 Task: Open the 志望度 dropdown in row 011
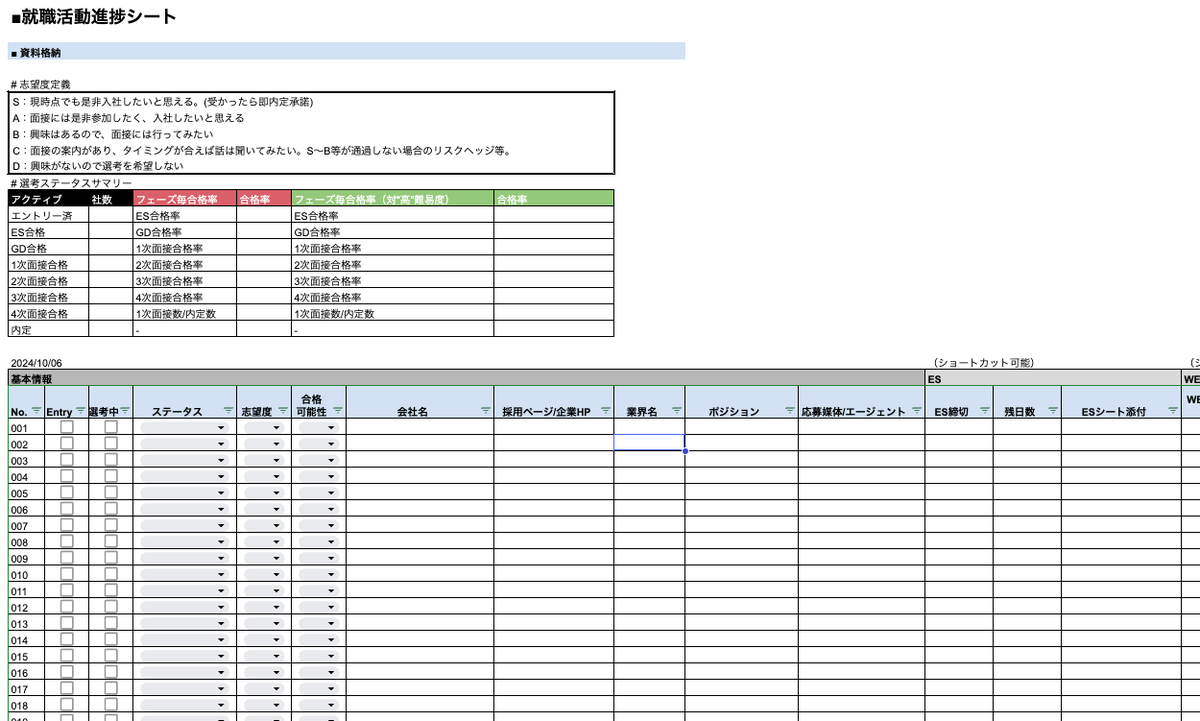coord(265,590)
